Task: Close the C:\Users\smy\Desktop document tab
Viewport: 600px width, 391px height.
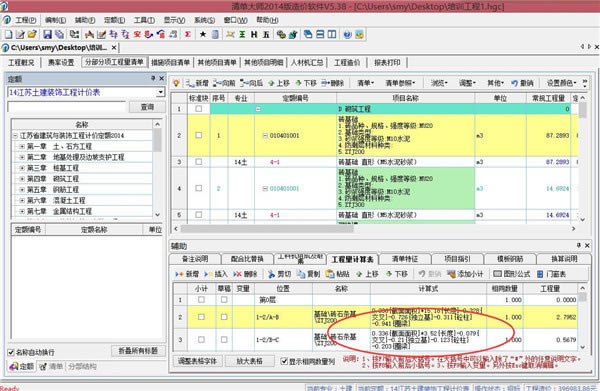Action: tap(114, 47)
